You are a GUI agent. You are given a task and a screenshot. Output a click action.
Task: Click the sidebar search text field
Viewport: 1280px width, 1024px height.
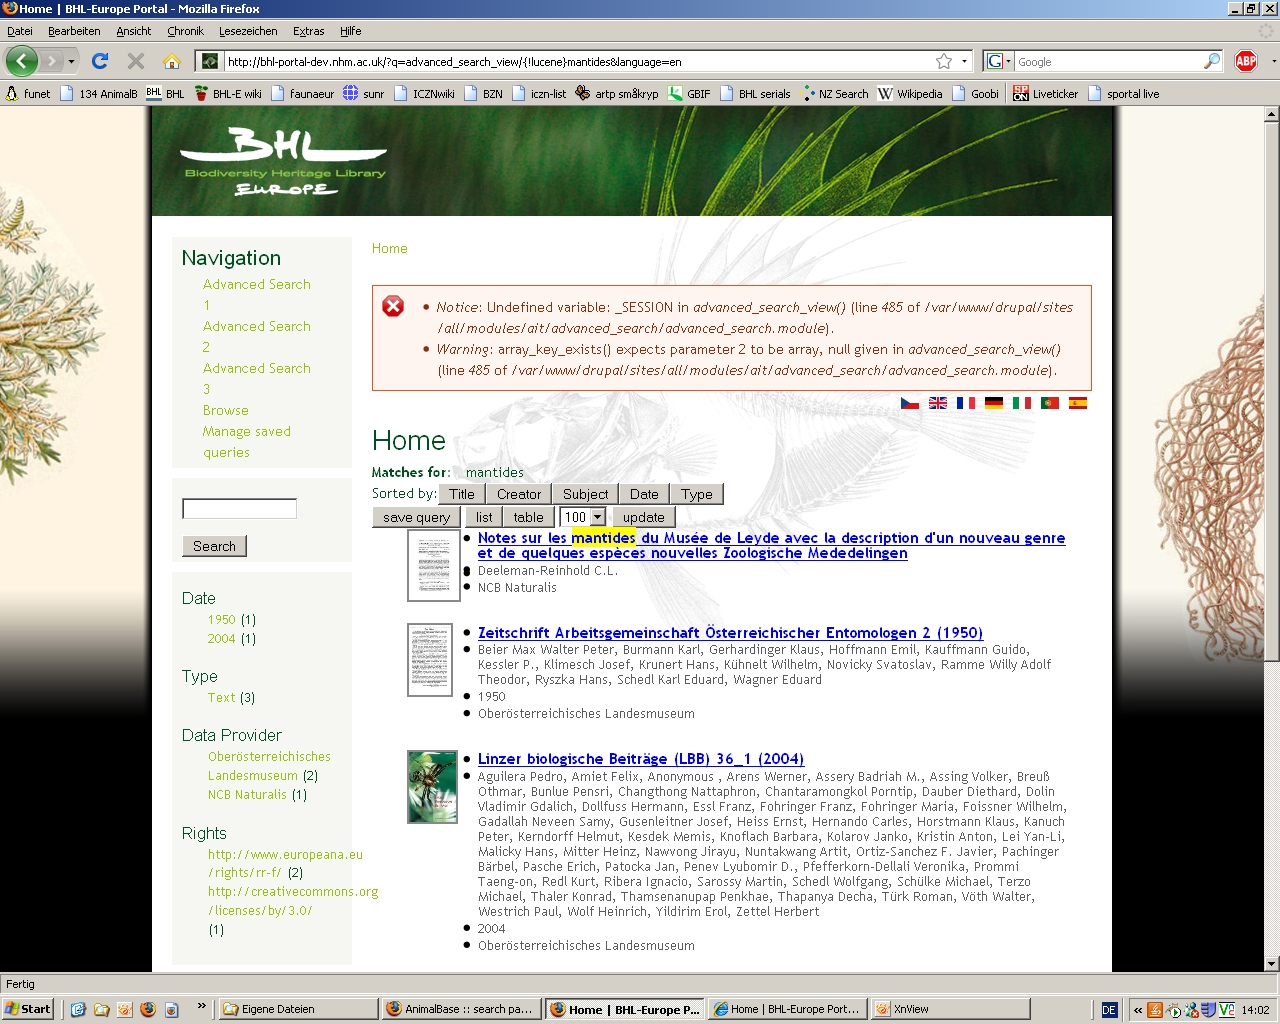239,509
